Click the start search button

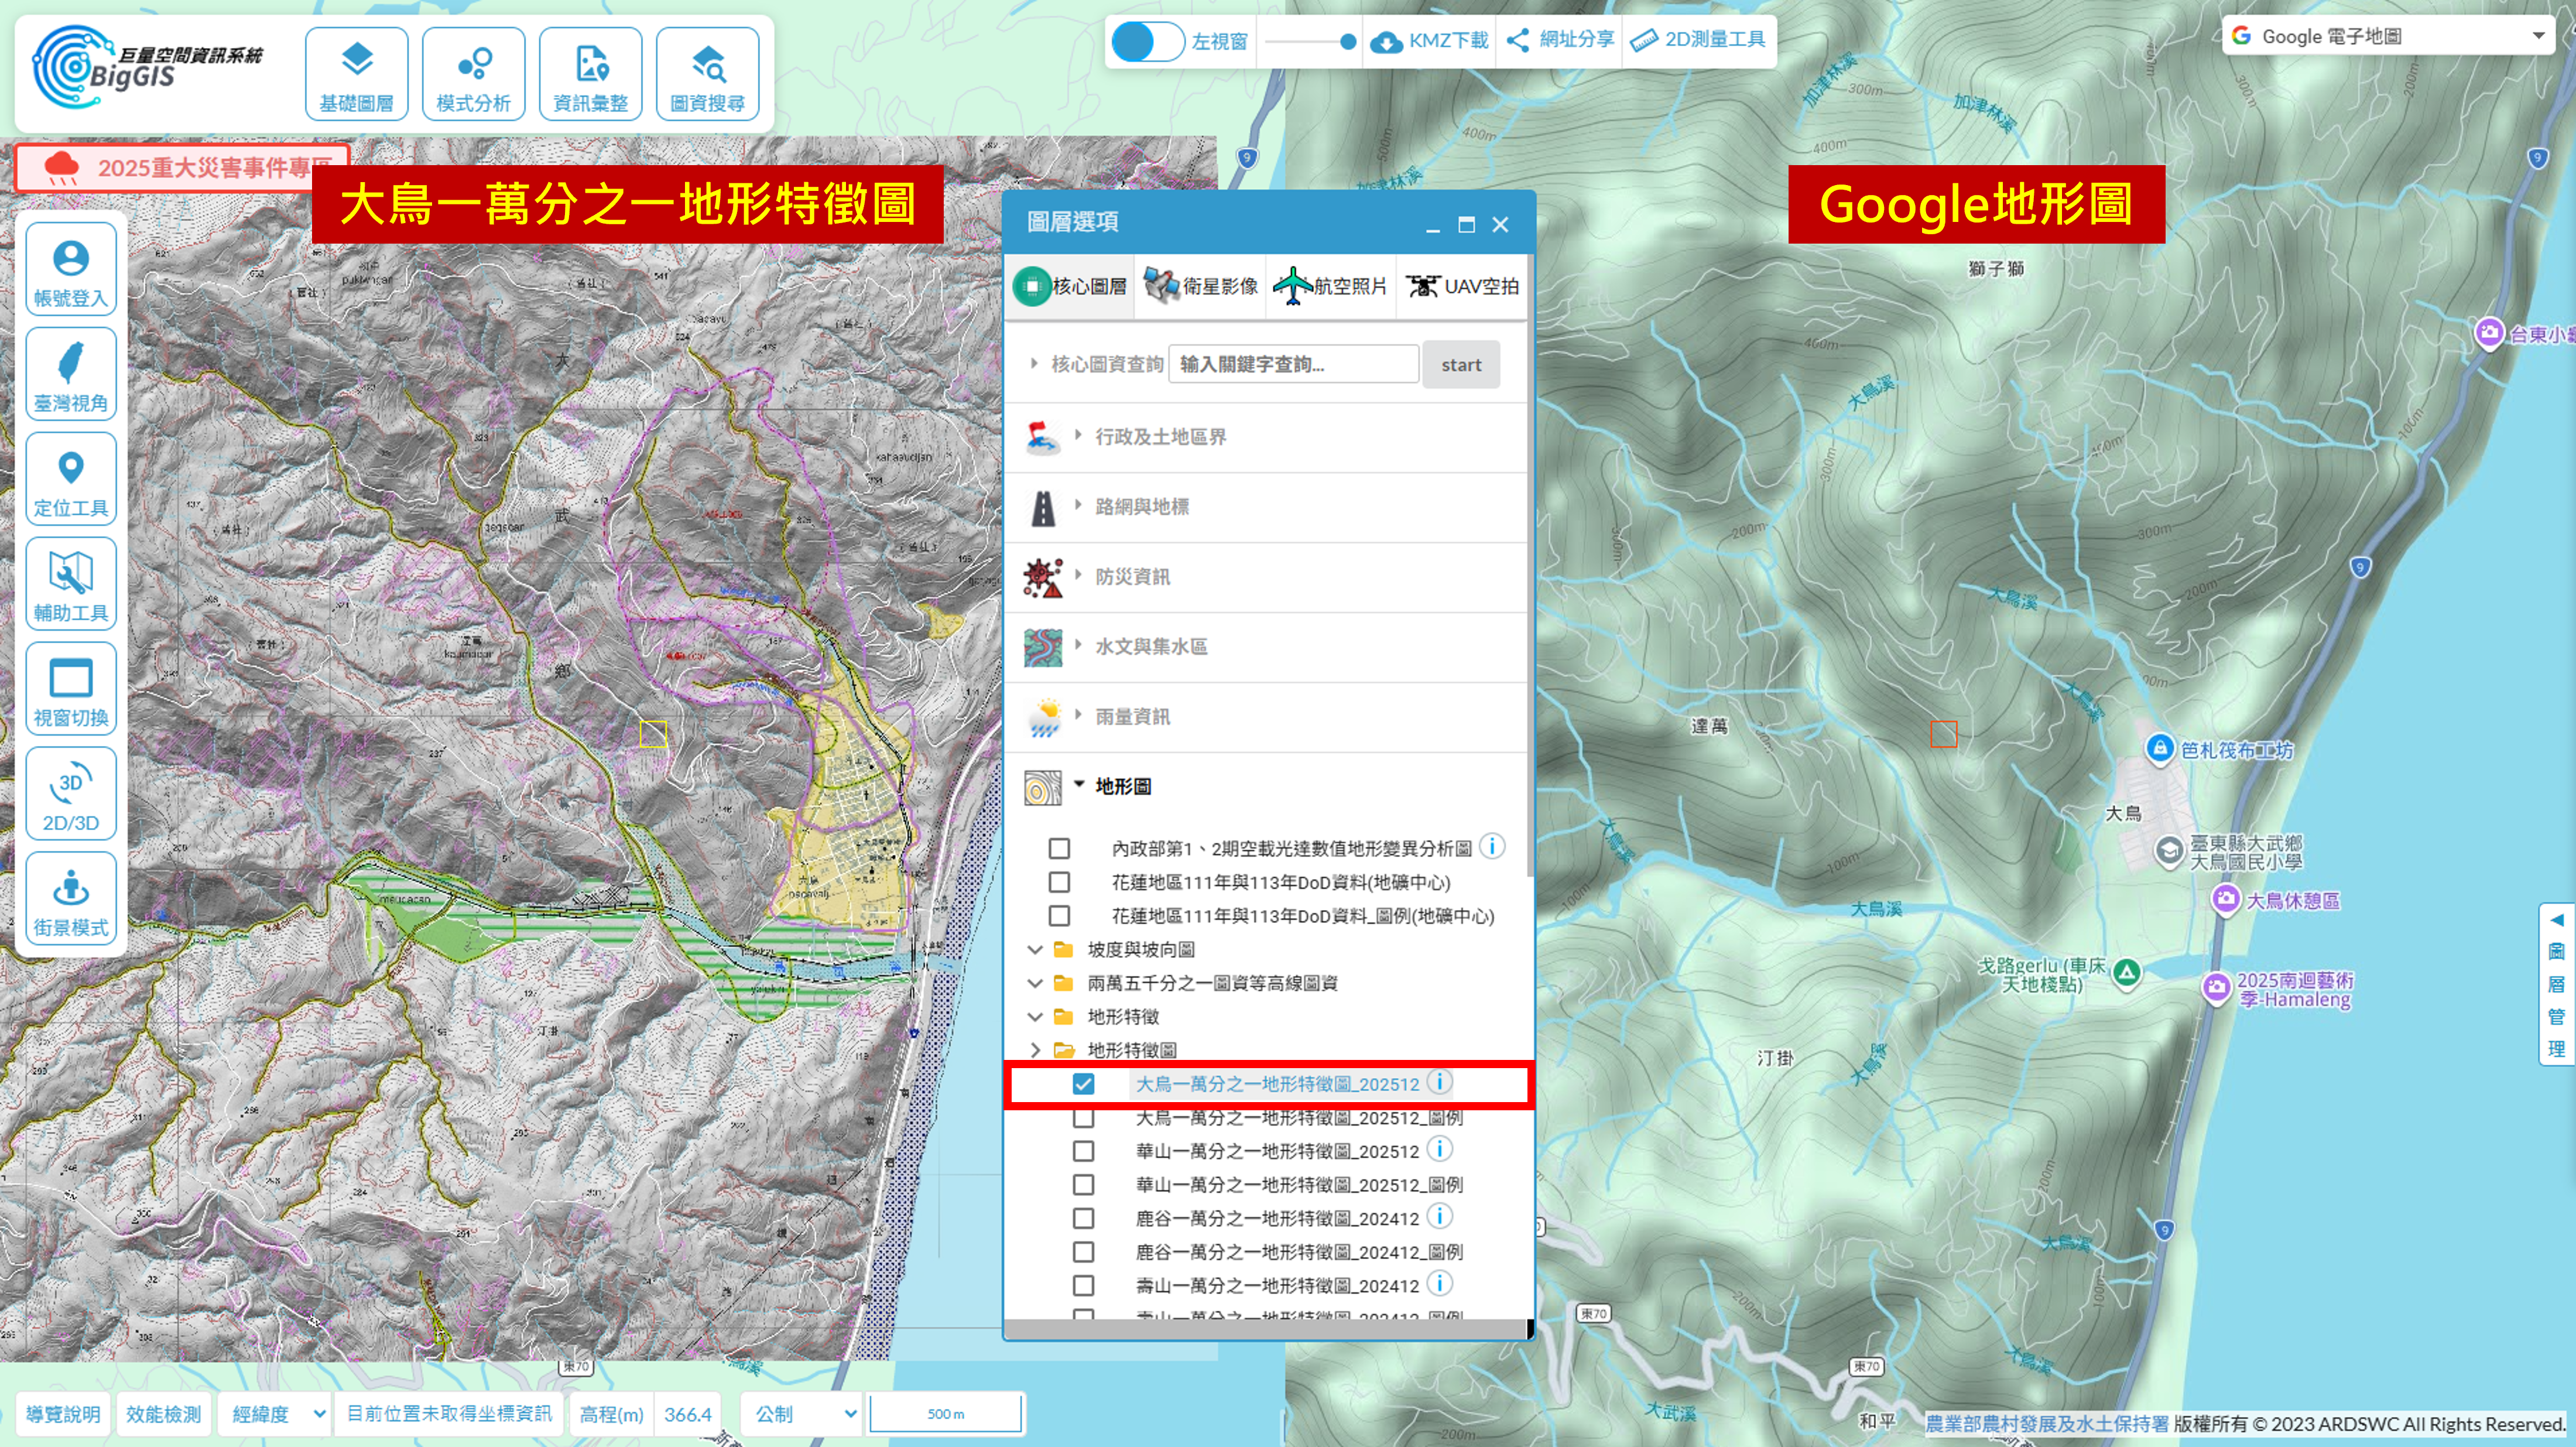point(1460,365)
